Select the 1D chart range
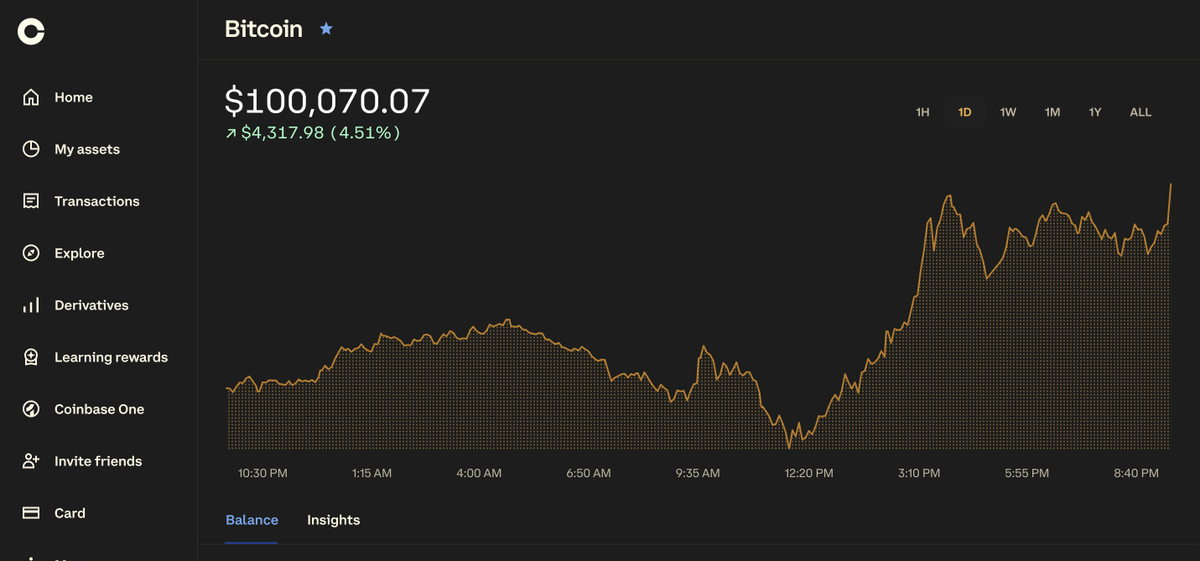This screenshot has height=561, width=1200. (965, 112)
